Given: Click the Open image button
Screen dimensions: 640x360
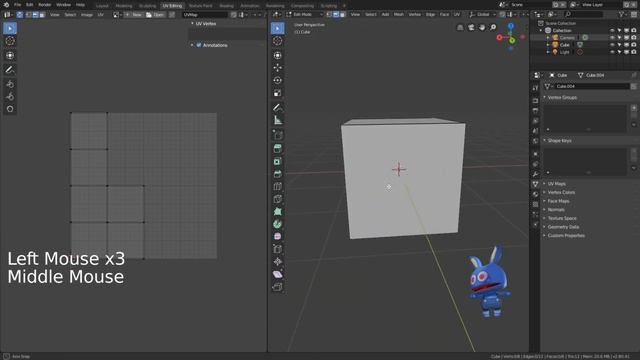Looking at the screenshot, I should click(x=155, y=15).
